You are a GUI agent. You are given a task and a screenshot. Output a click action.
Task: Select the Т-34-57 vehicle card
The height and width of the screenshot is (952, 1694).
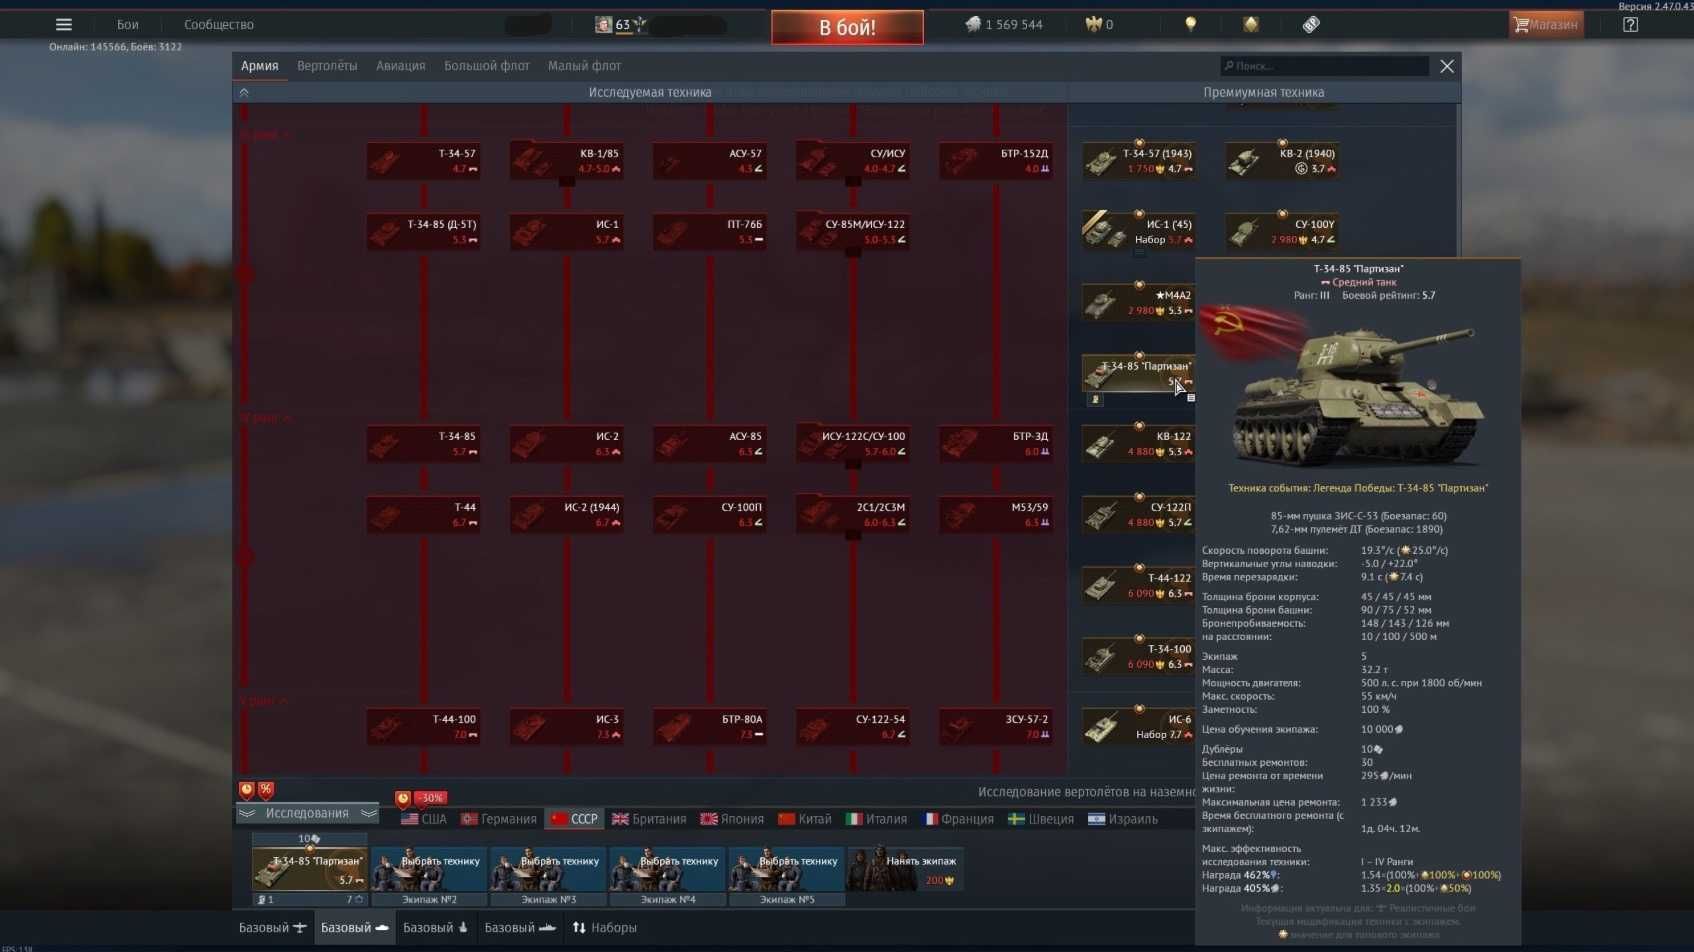(x=423, y=161)
